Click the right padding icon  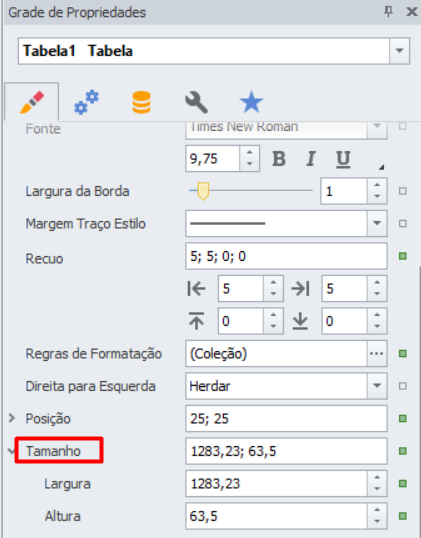click(x=301, y=288)
